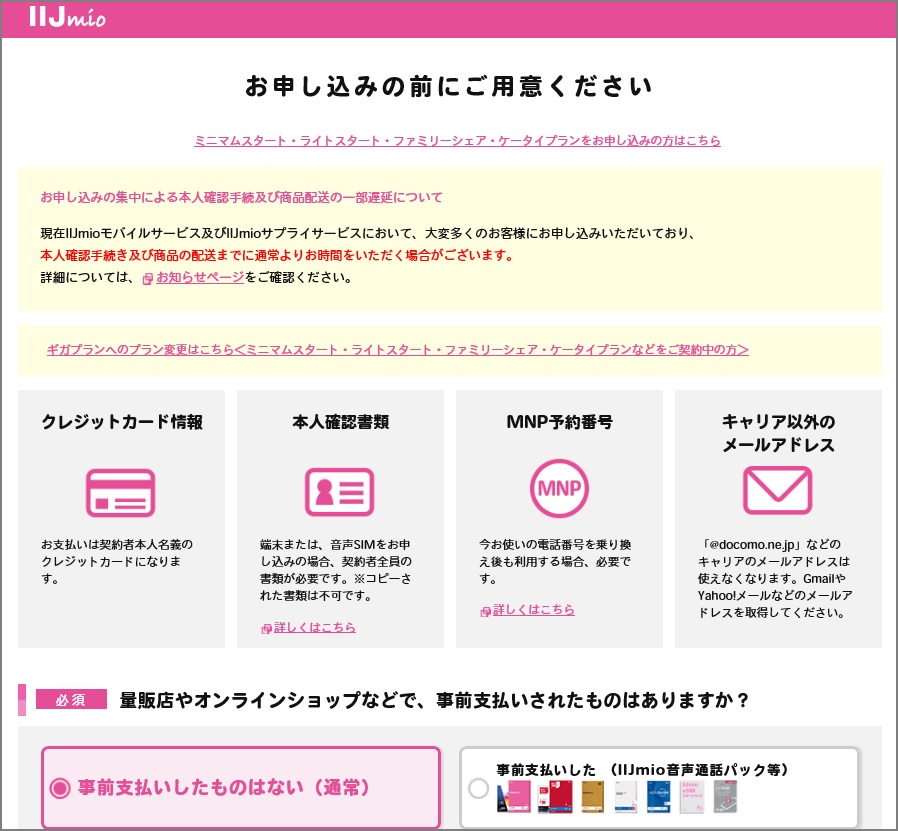Screen dimensions: 898x831
Task: Open the ギガプランへのプラン変更はこちら link
Action: tap(397, 349)
